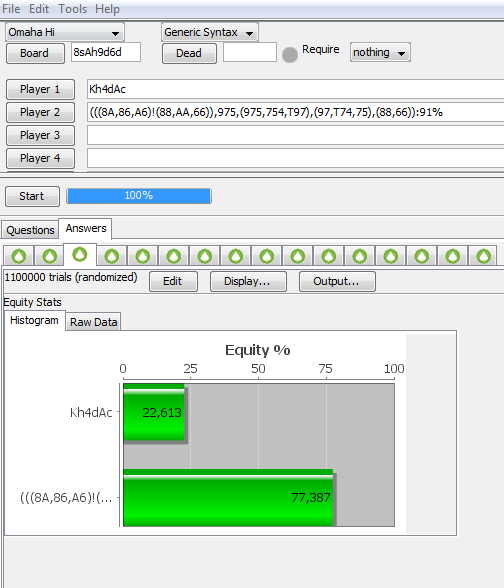The width and height of the screenshot is (504, 588).
Task: Select the second green-ring answer tab
Action: coord(50,256)
